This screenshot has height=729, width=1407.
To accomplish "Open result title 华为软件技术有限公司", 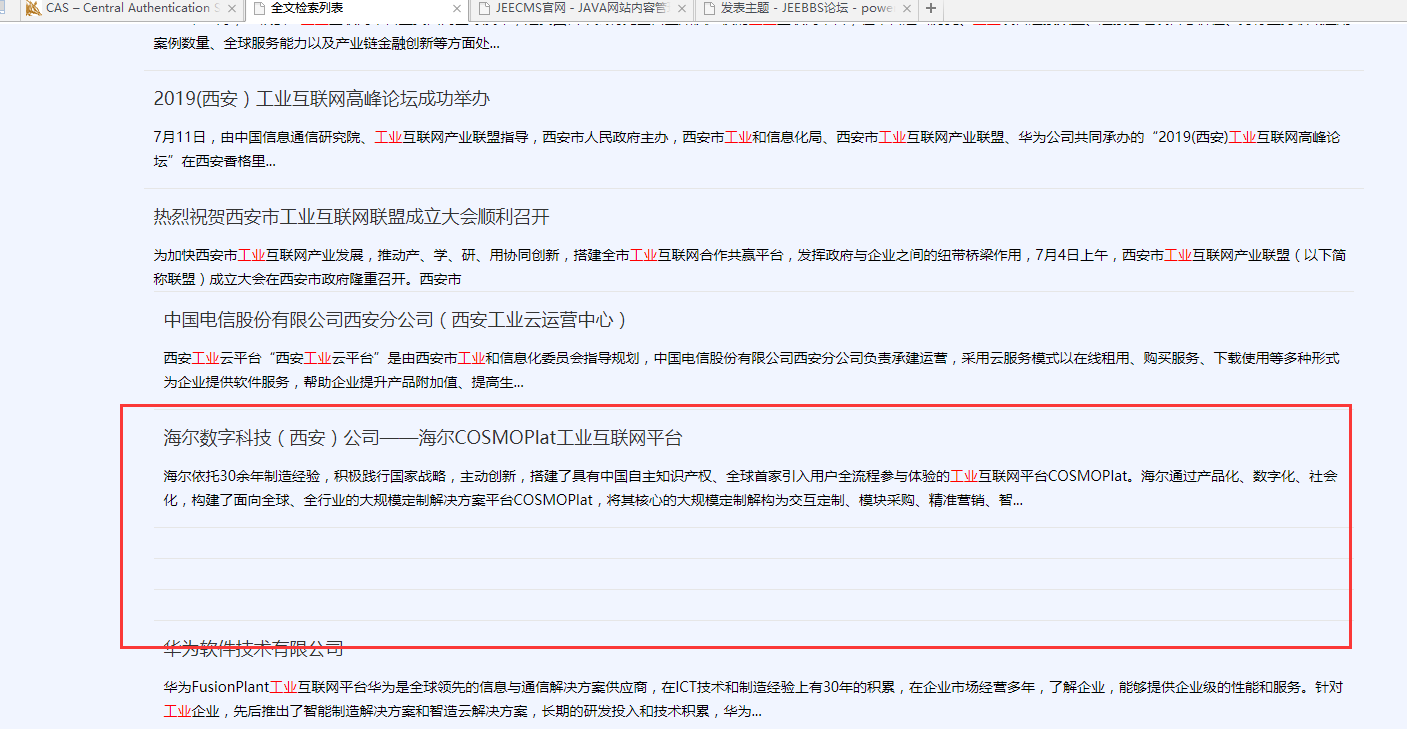I will pos(254,648).
